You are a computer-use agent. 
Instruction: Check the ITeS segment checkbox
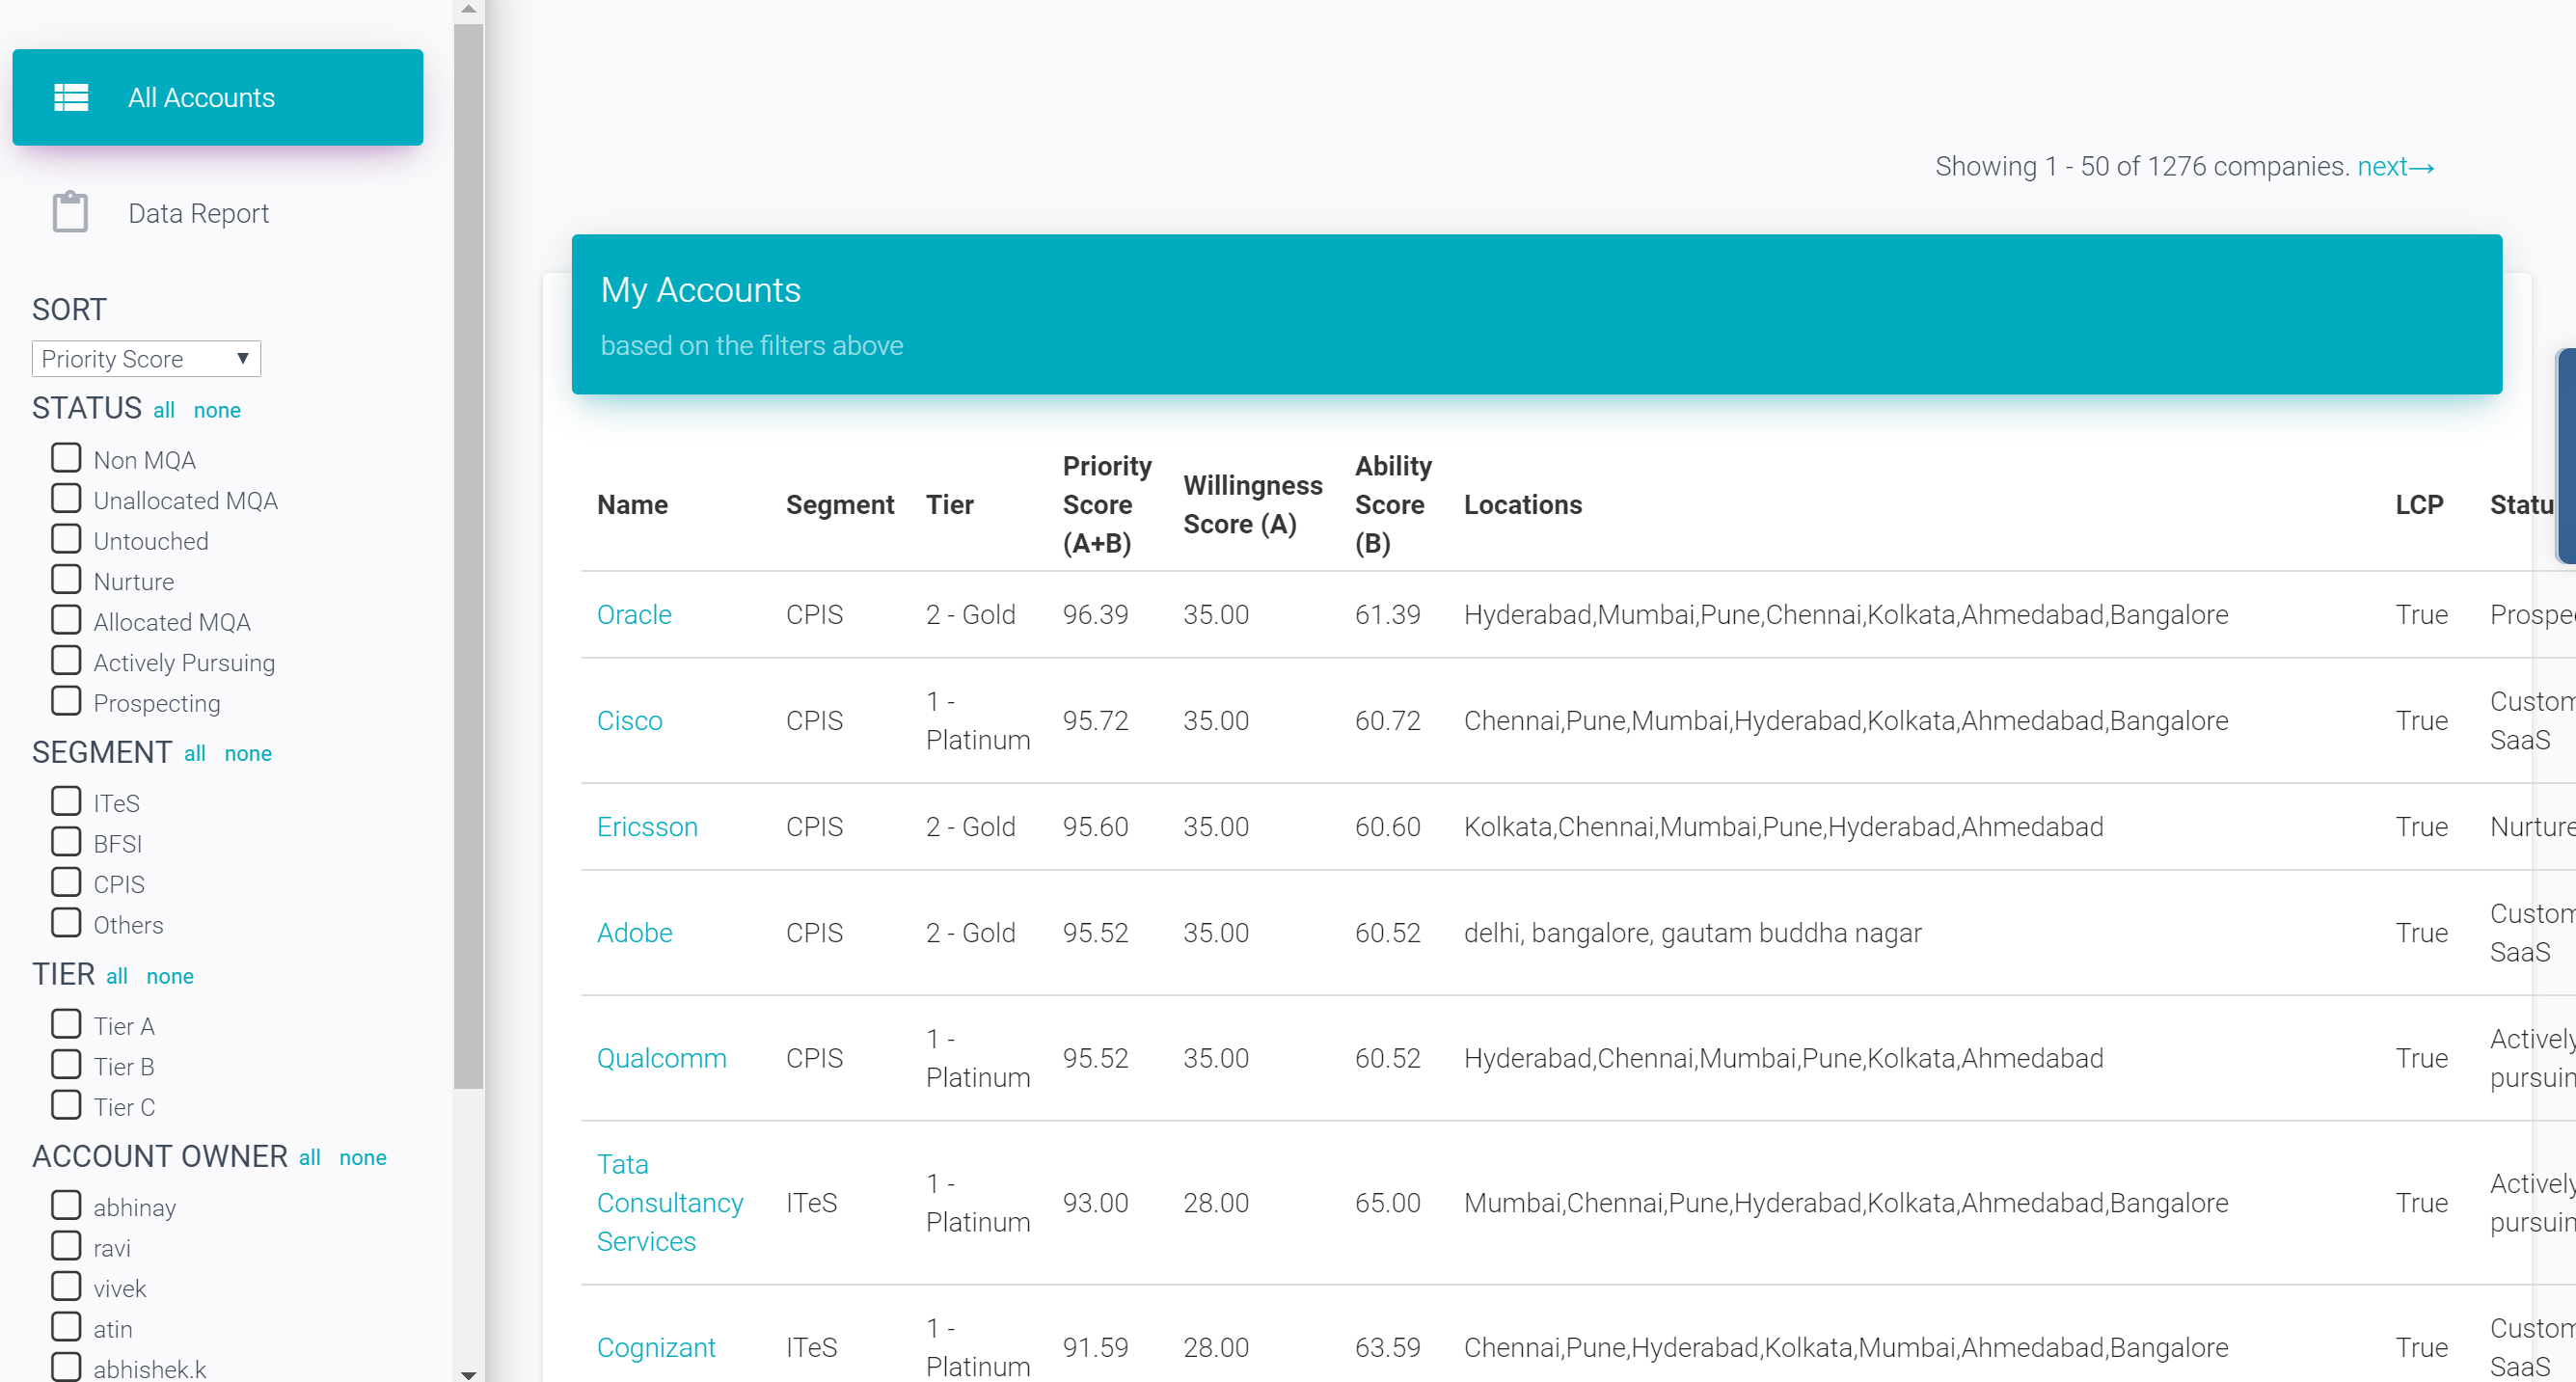pos(66,801)
